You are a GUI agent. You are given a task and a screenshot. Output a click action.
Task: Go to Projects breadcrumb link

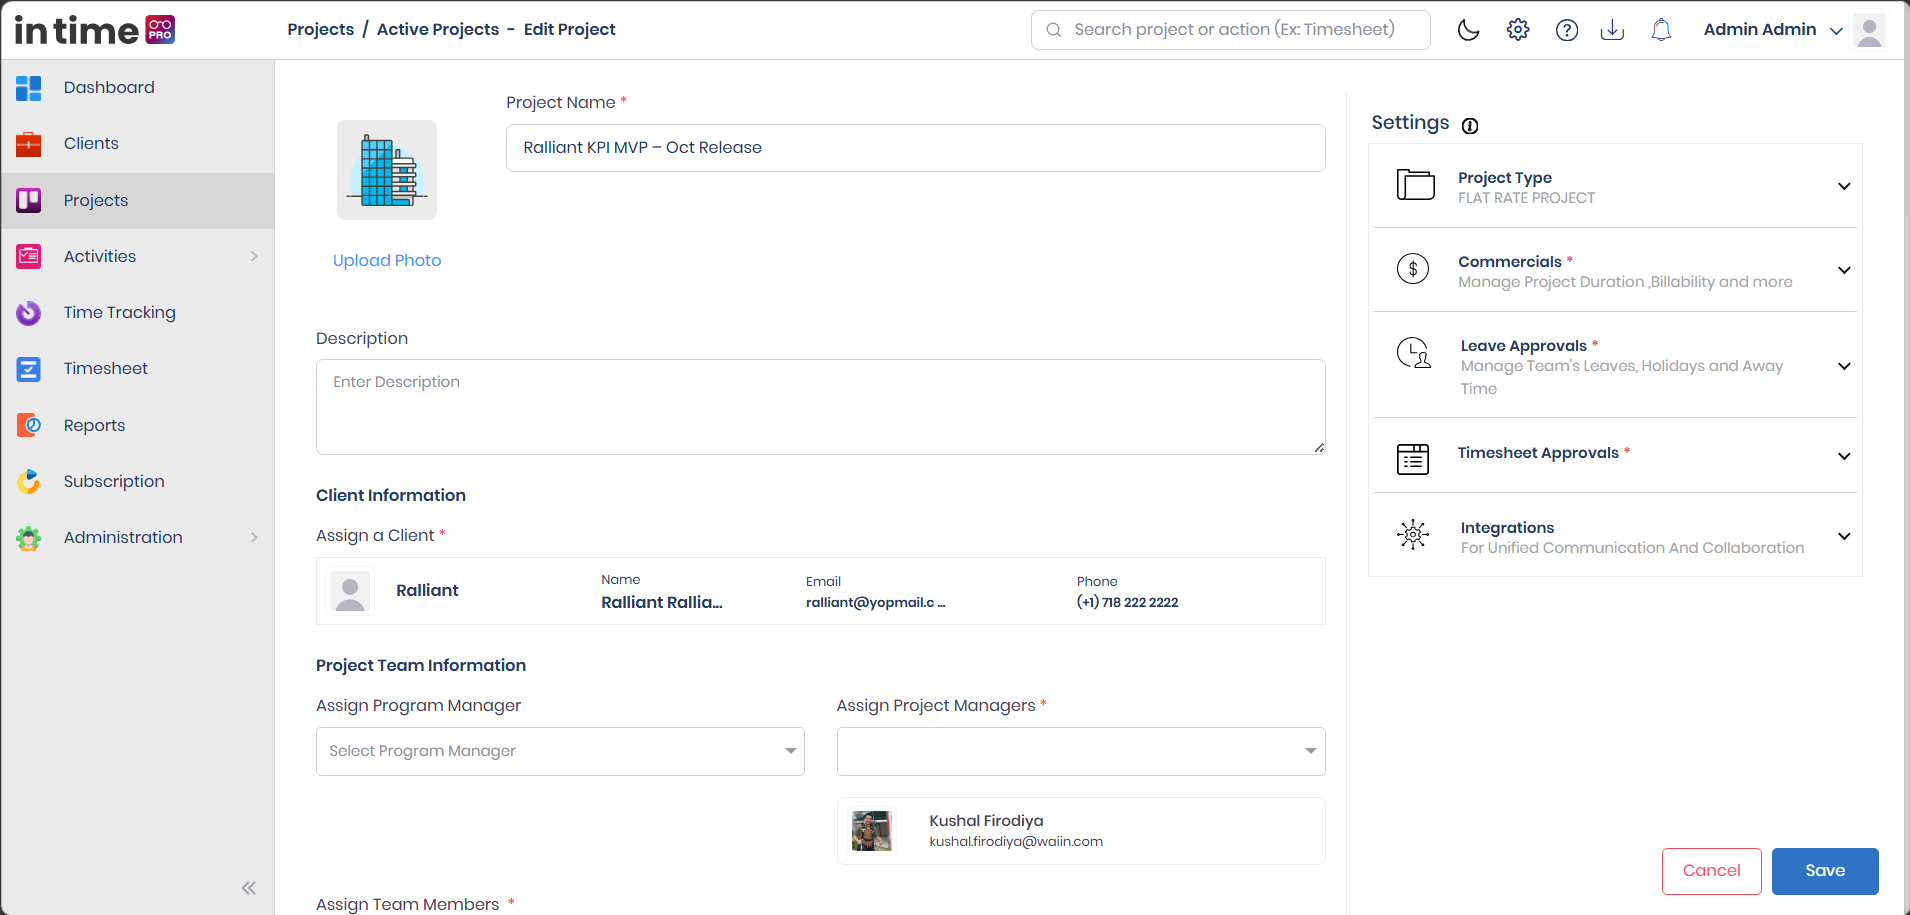321,30
